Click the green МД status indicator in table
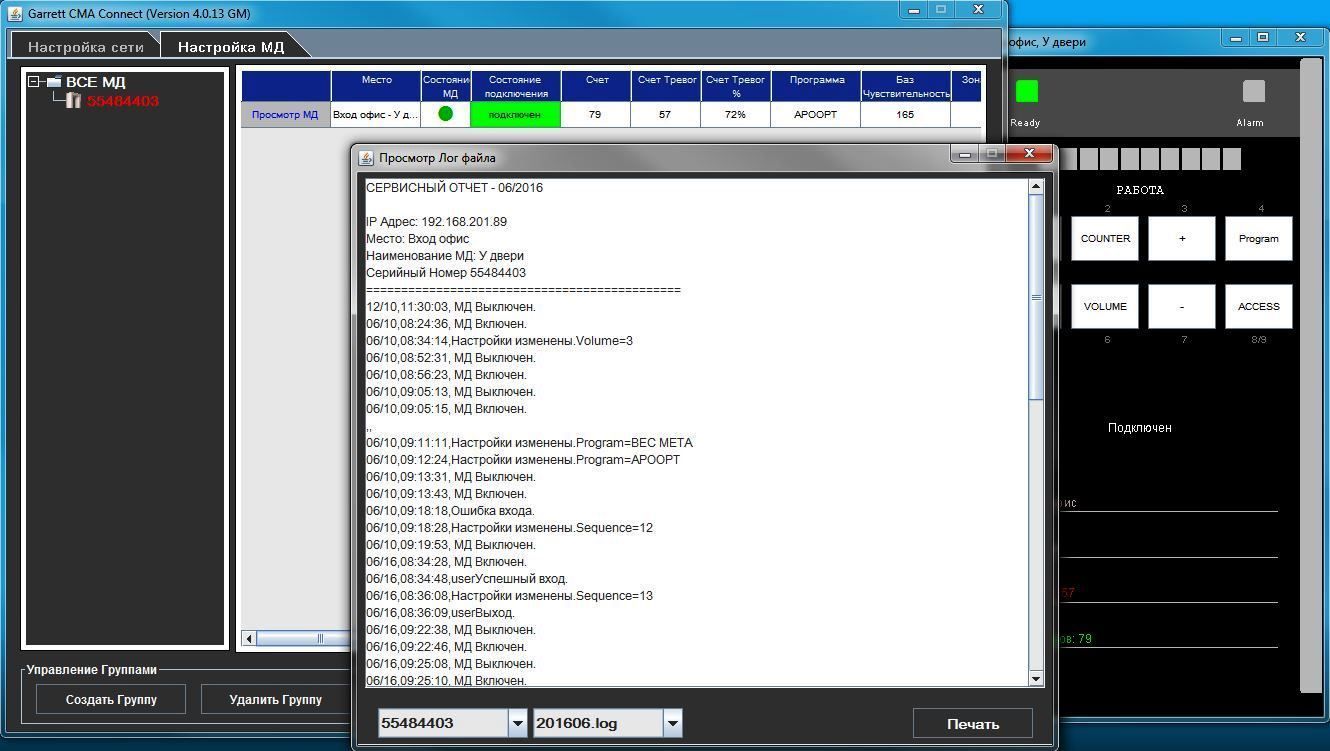This screenshot has height=751, width=1330. [446, 114]
